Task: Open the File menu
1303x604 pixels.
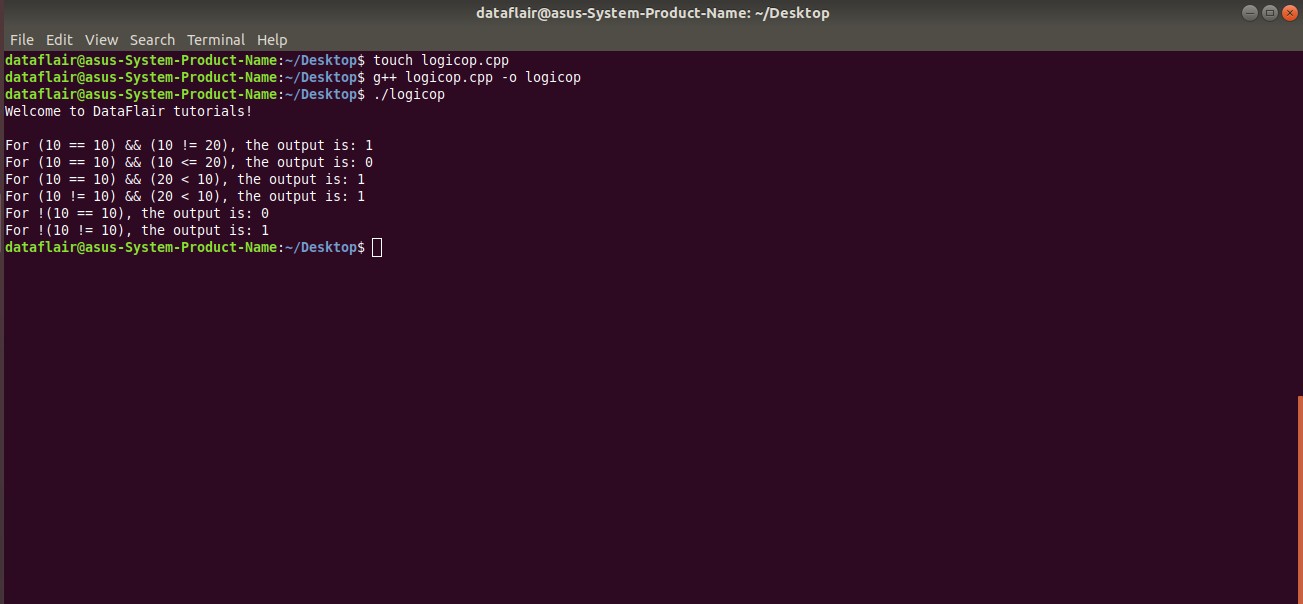Action: (22, 40)
